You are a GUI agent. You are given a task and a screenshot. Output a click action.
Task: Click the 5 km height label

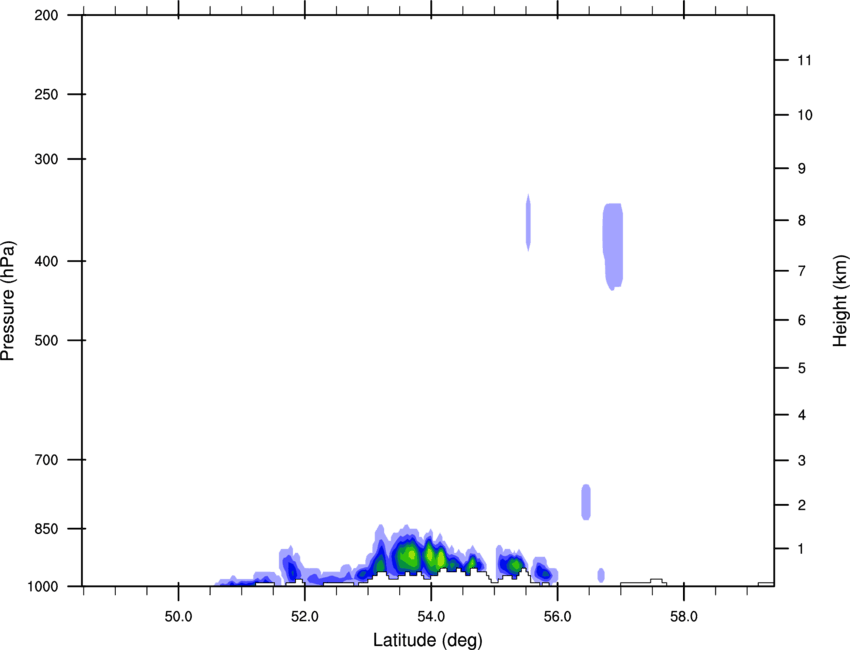pyautogui.click(x=801, y=369)
